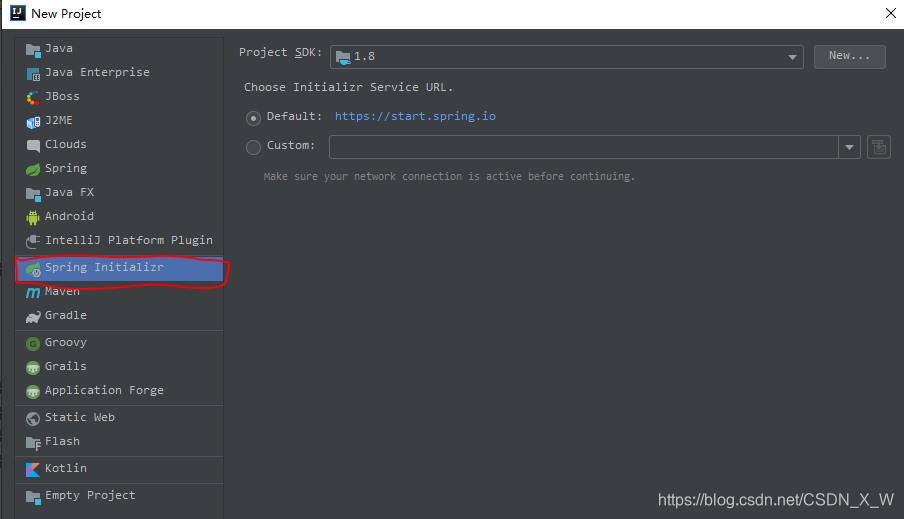Click the SDK folder icon beside 1.8
This screenshot has height=519, width=904.
coord(343,57)
